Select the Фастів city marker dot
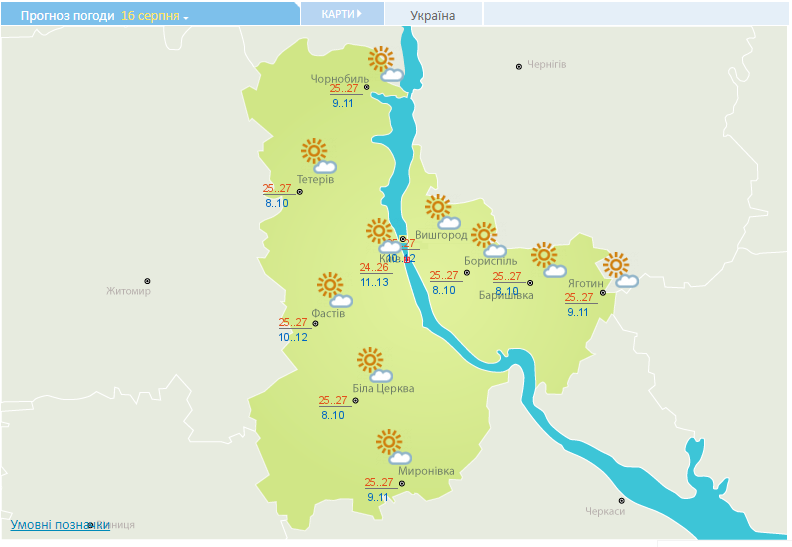Screen dimensions: 792x547 coord(315,324)
